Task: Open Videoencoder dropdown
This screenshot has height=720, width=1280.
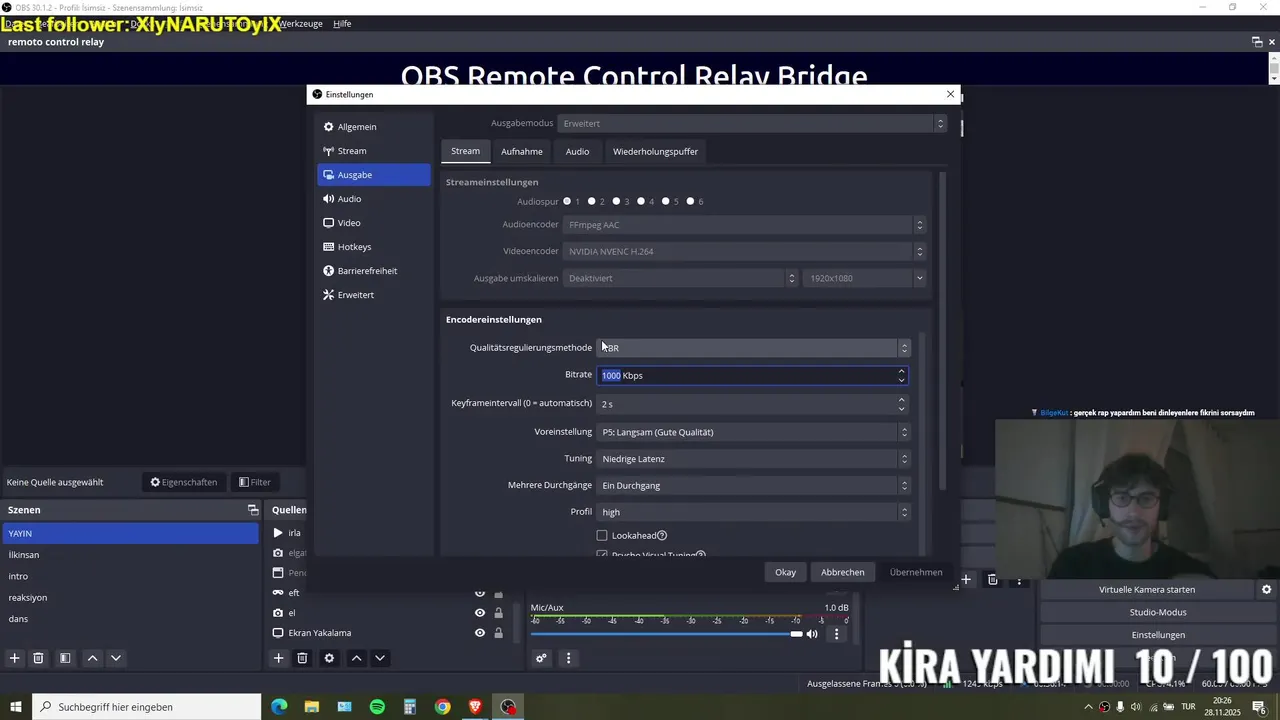Action: [x=745, y=251]
